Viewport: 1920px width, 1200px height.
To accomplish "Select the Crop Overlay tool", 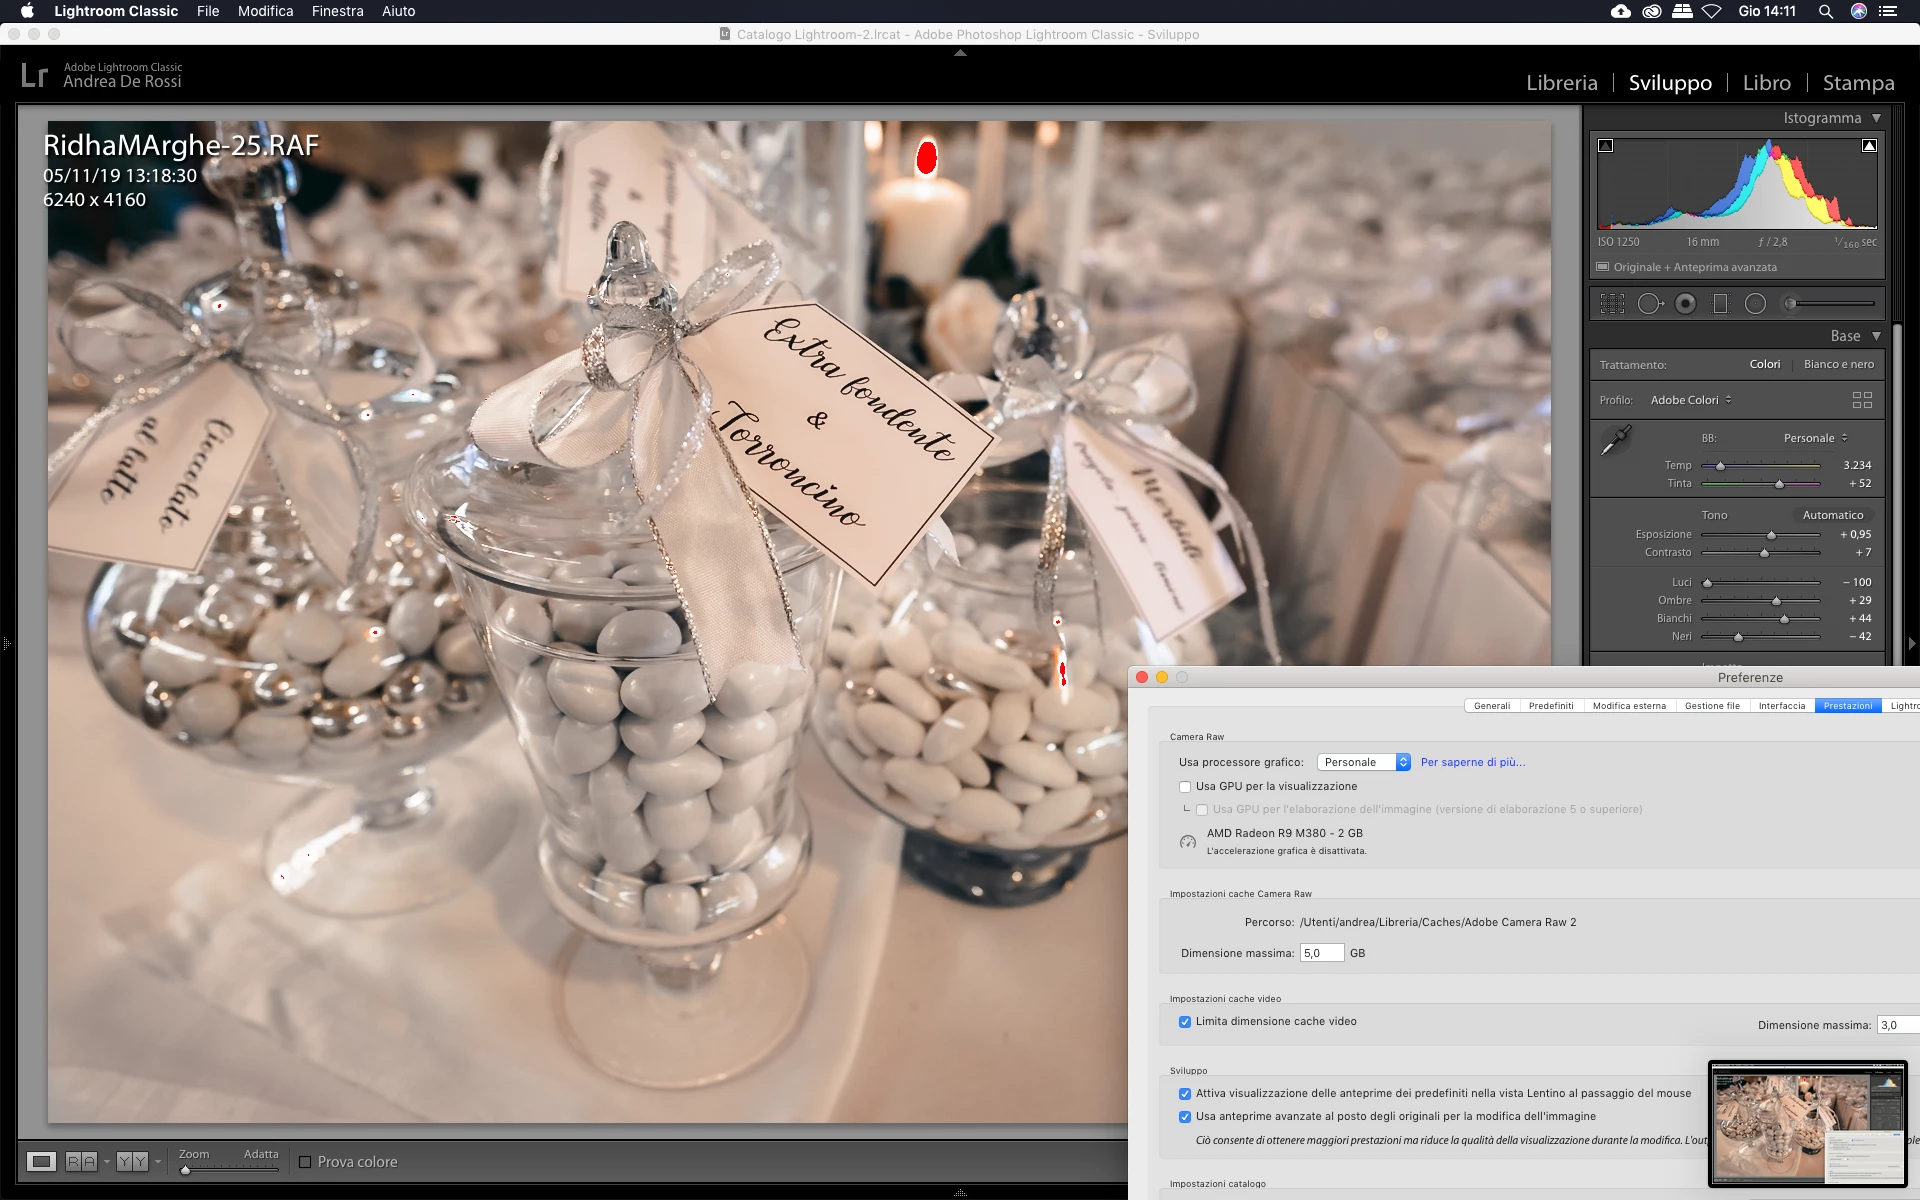I will pyautogui.click(x=1612, y=304).
